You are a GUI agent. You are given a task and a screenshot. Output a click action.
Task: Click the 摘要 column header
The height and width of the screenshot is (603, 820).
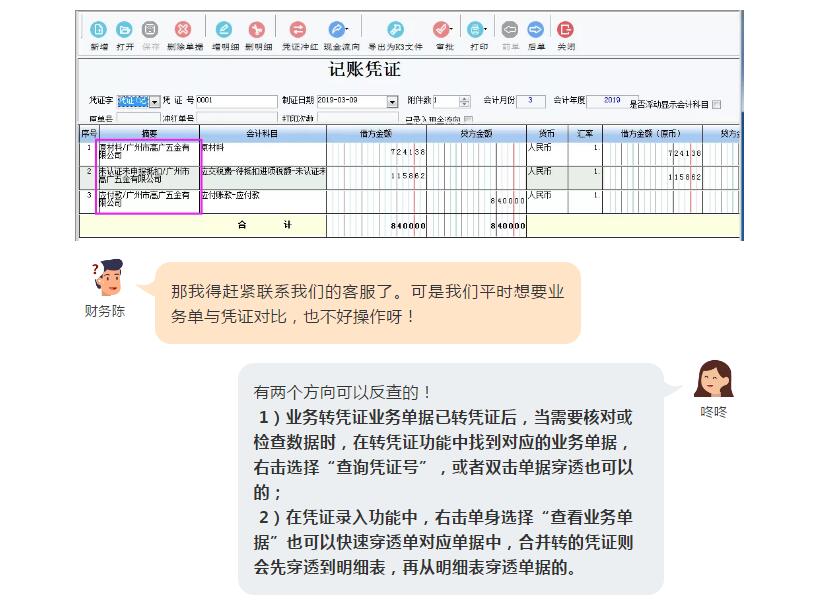tap(149, 133)
